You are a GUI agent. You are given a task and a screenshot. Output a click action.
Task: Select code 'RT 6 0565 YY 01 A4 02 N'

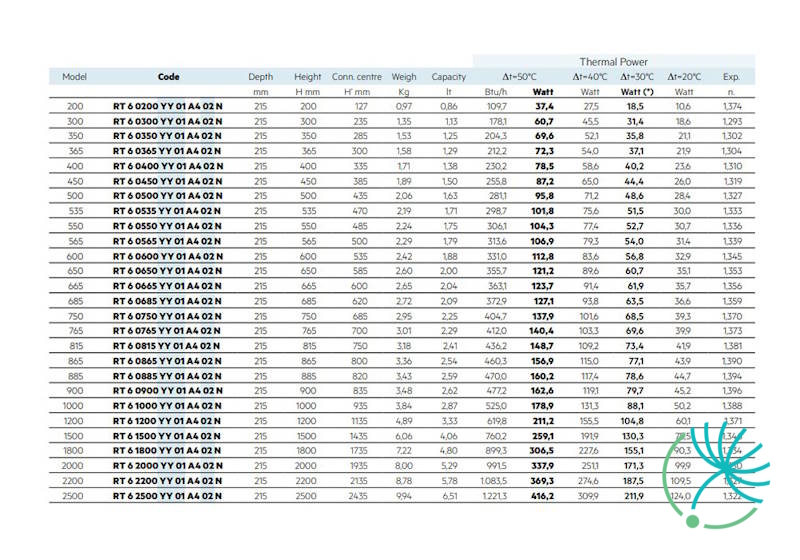click(x=167, y=241)
